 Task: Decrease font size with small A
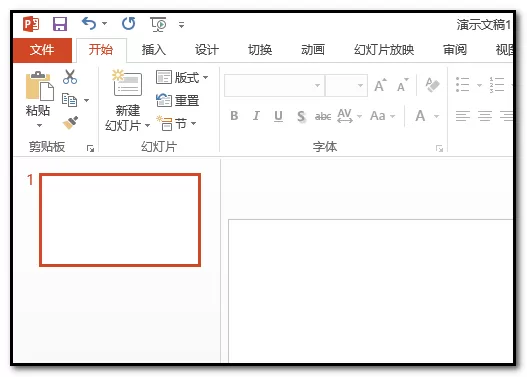click(x=402, y=86)
